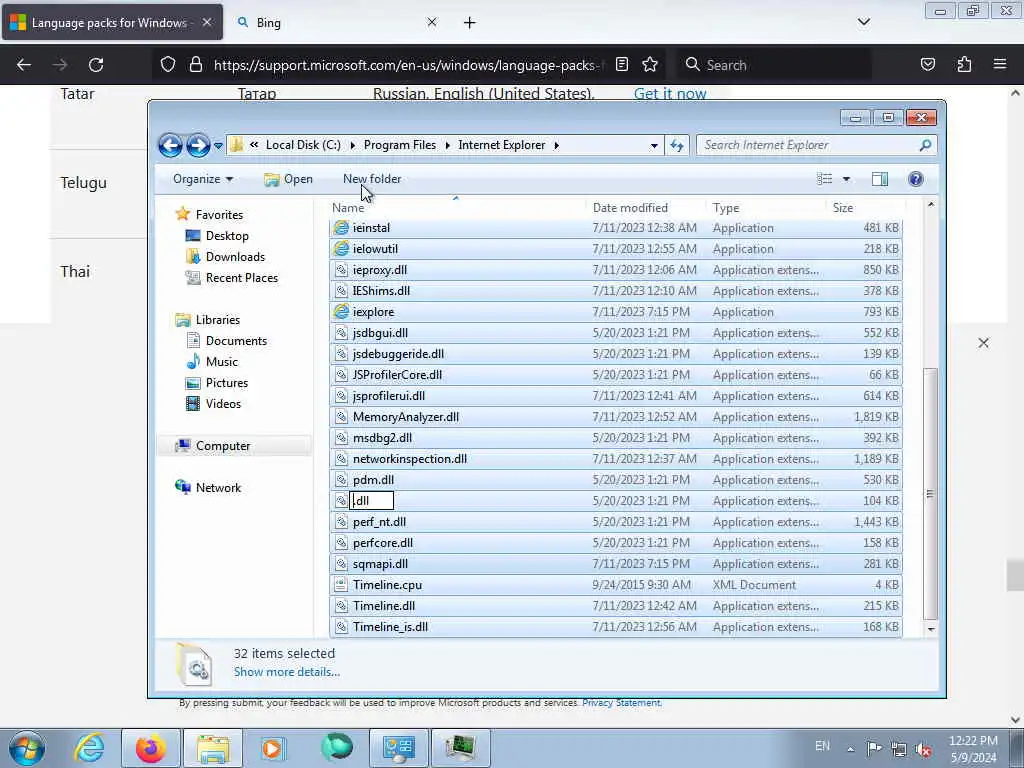Open Music library
This screenshot has width=1024, height=768.
pos(221,362)
